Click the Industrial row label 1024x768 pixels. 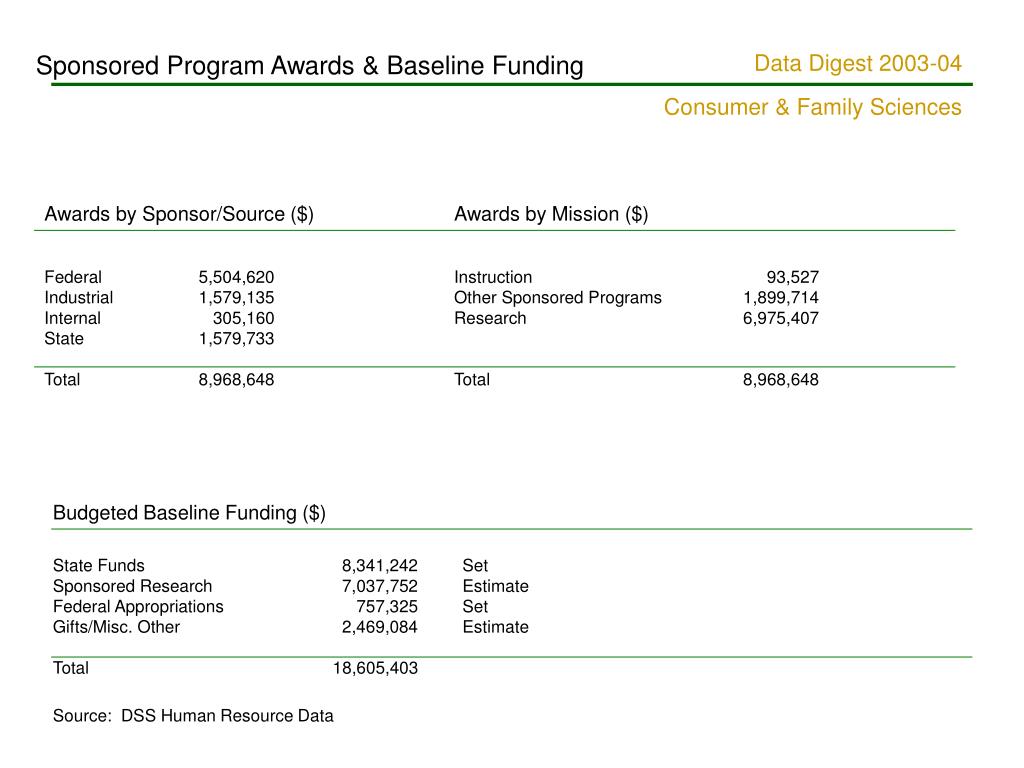tap(78, 298)
